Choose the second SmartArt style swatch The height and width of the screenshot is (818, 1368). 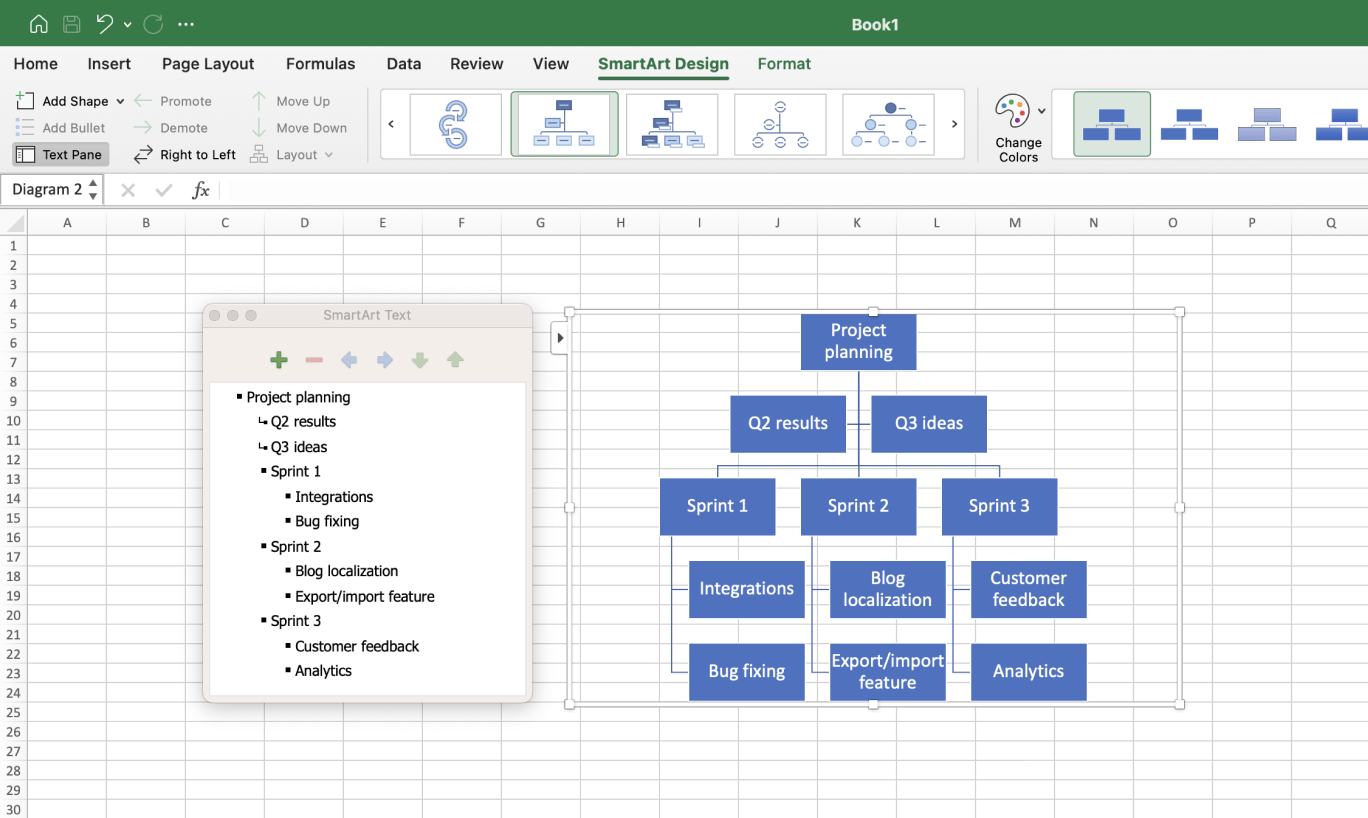click(x=1189, y=124)
